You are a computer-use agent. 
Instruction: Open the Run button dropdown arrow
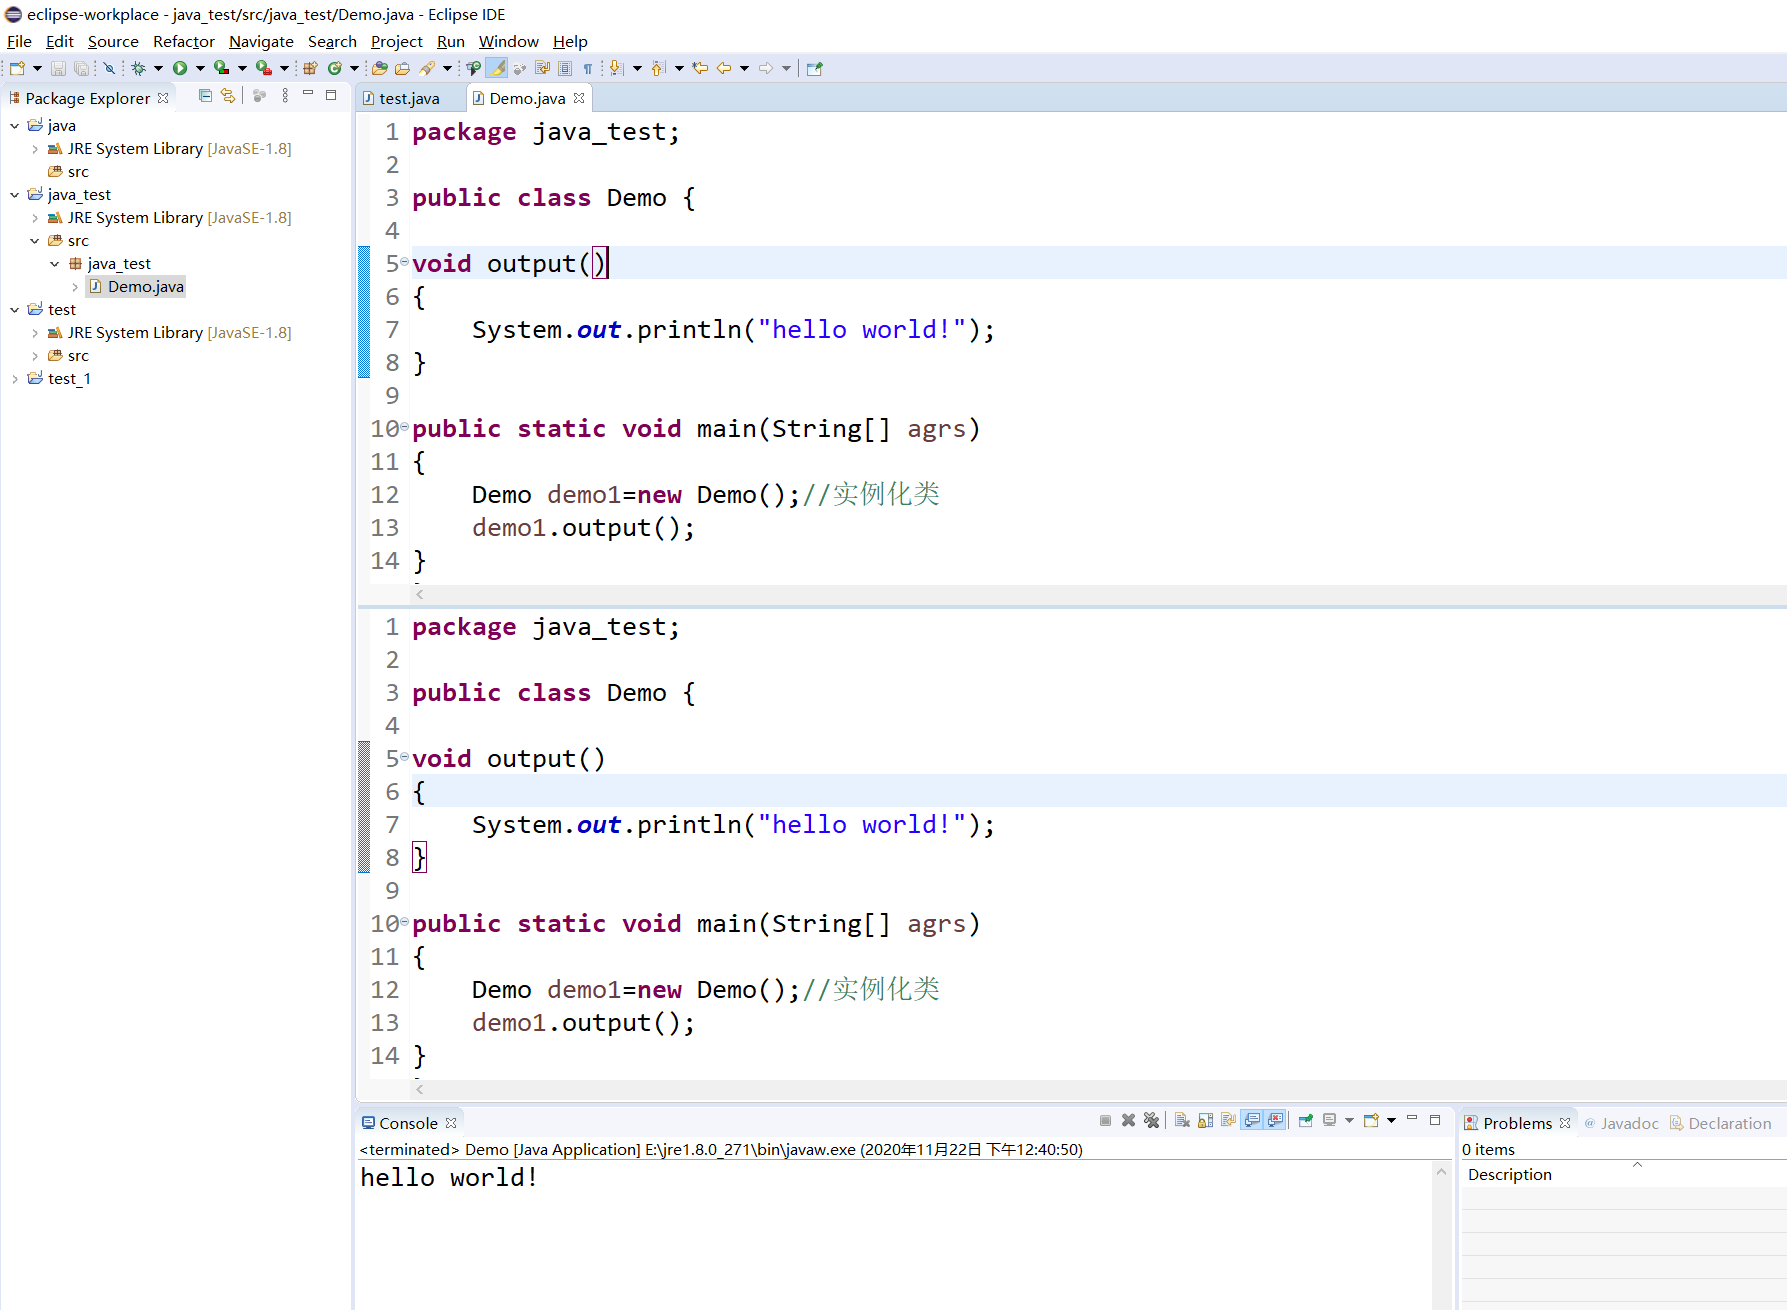coord(200,68)
